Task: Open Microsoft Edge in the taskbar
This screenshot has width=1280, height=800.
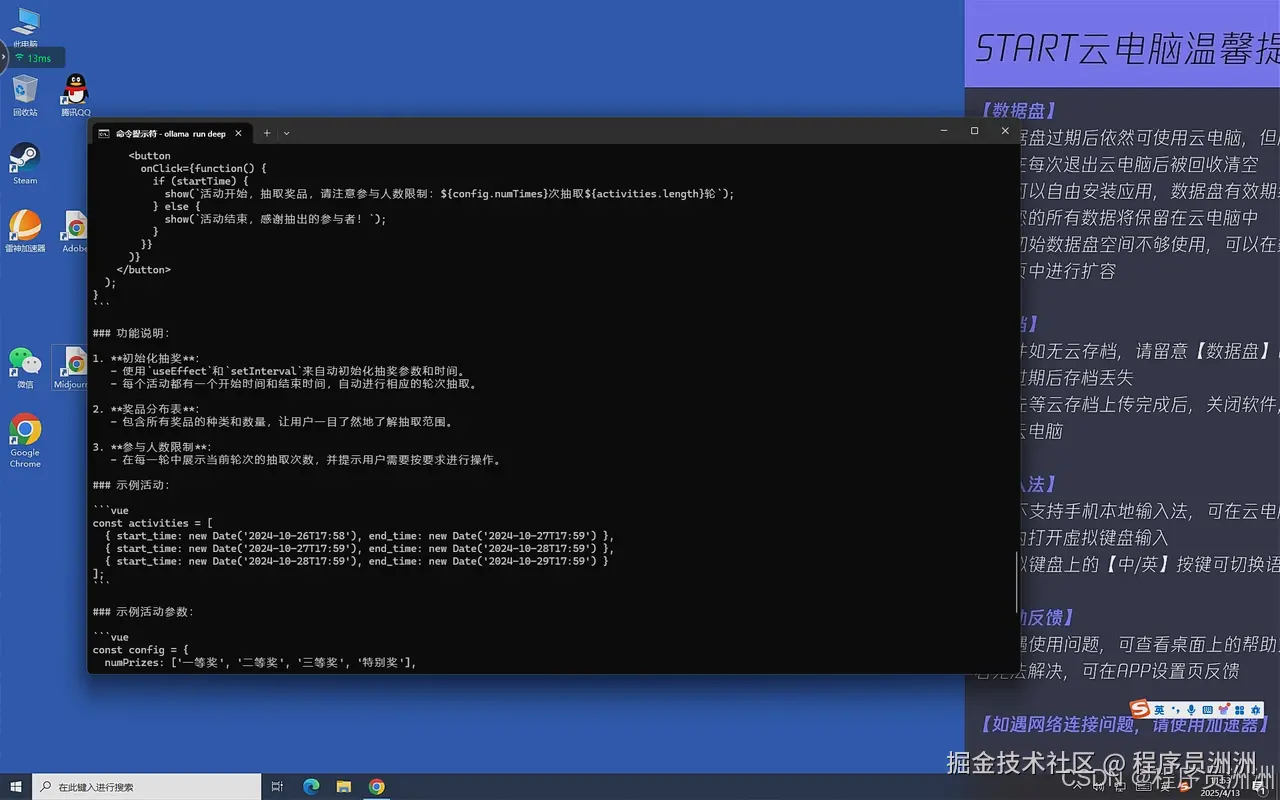Action: pos(311,787)
